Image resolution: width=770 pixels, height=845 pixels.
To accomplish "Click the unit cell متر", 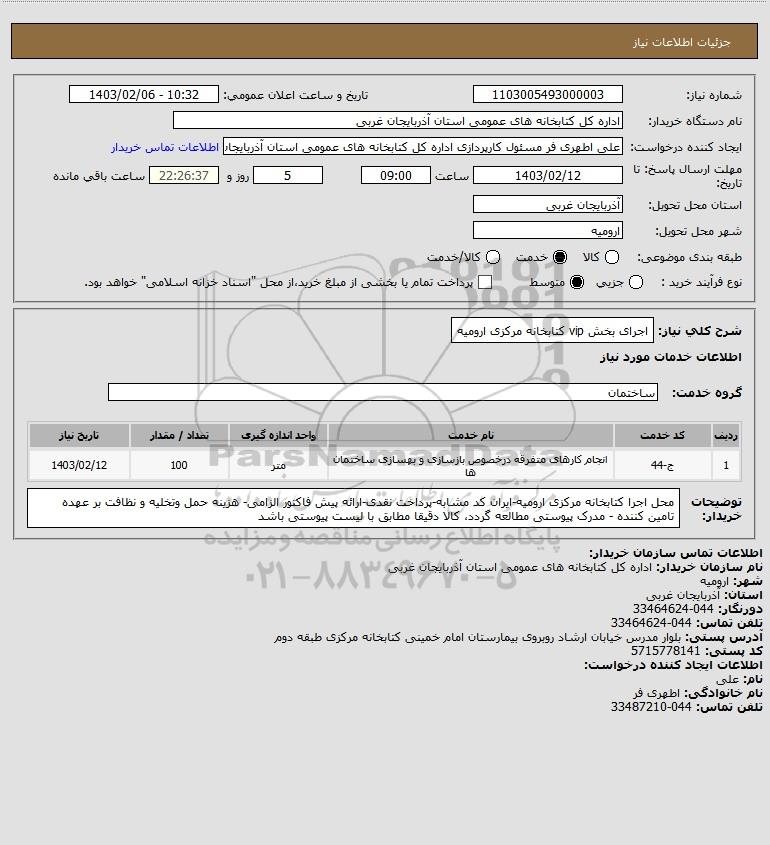I will [x=278, y=465].
